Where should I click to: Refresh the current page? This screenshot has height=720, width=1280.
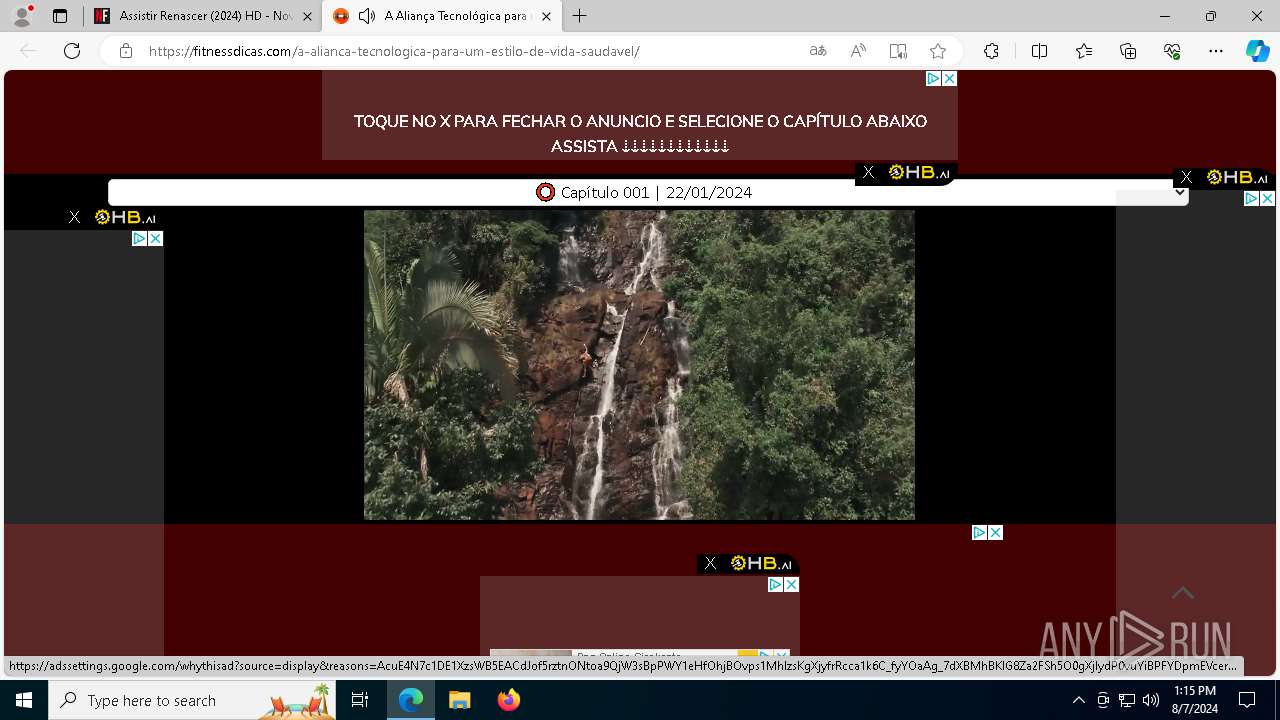coord(72,51)
